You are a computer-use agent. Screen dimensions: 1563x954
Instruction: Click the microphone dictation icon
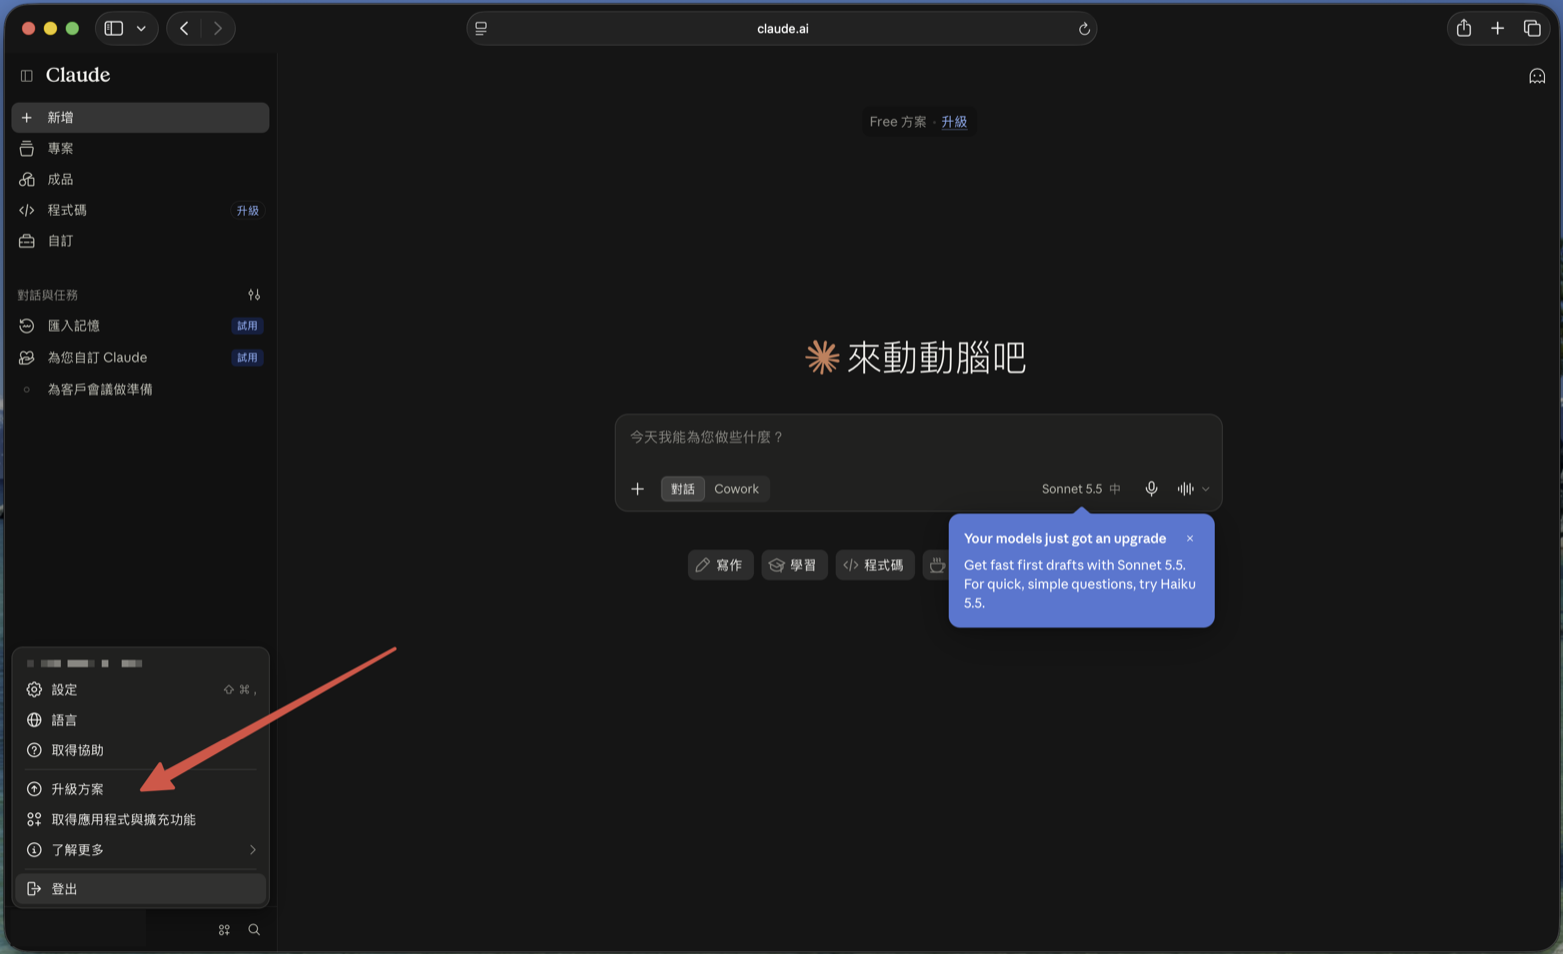tap(1151, 489)
